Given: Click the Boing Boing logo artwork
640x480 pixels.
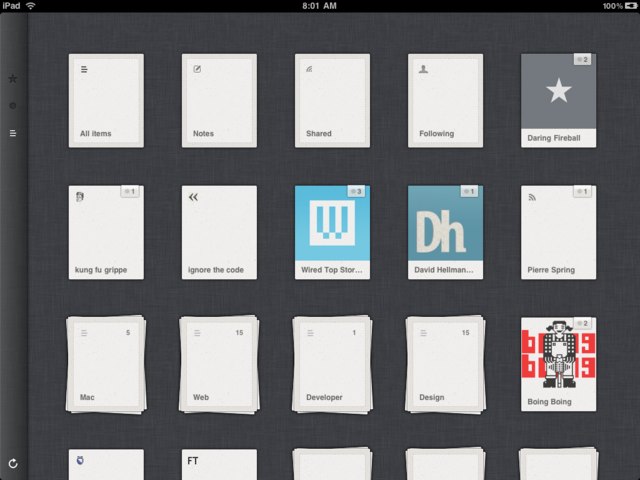Looking at the screenshot, I should 558,354.
